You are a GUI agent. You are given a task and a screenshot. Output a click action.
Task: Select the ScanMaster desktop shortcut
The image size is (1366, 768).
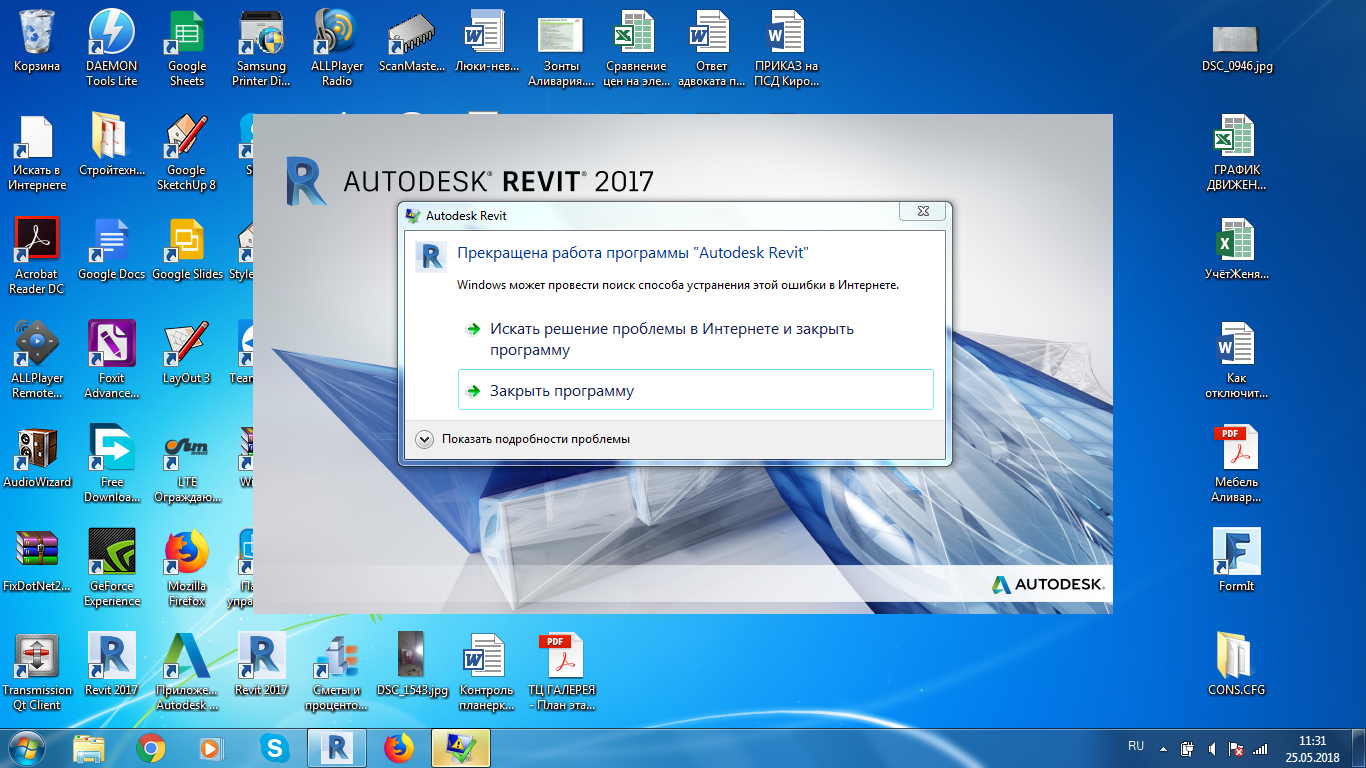point(412,41)
